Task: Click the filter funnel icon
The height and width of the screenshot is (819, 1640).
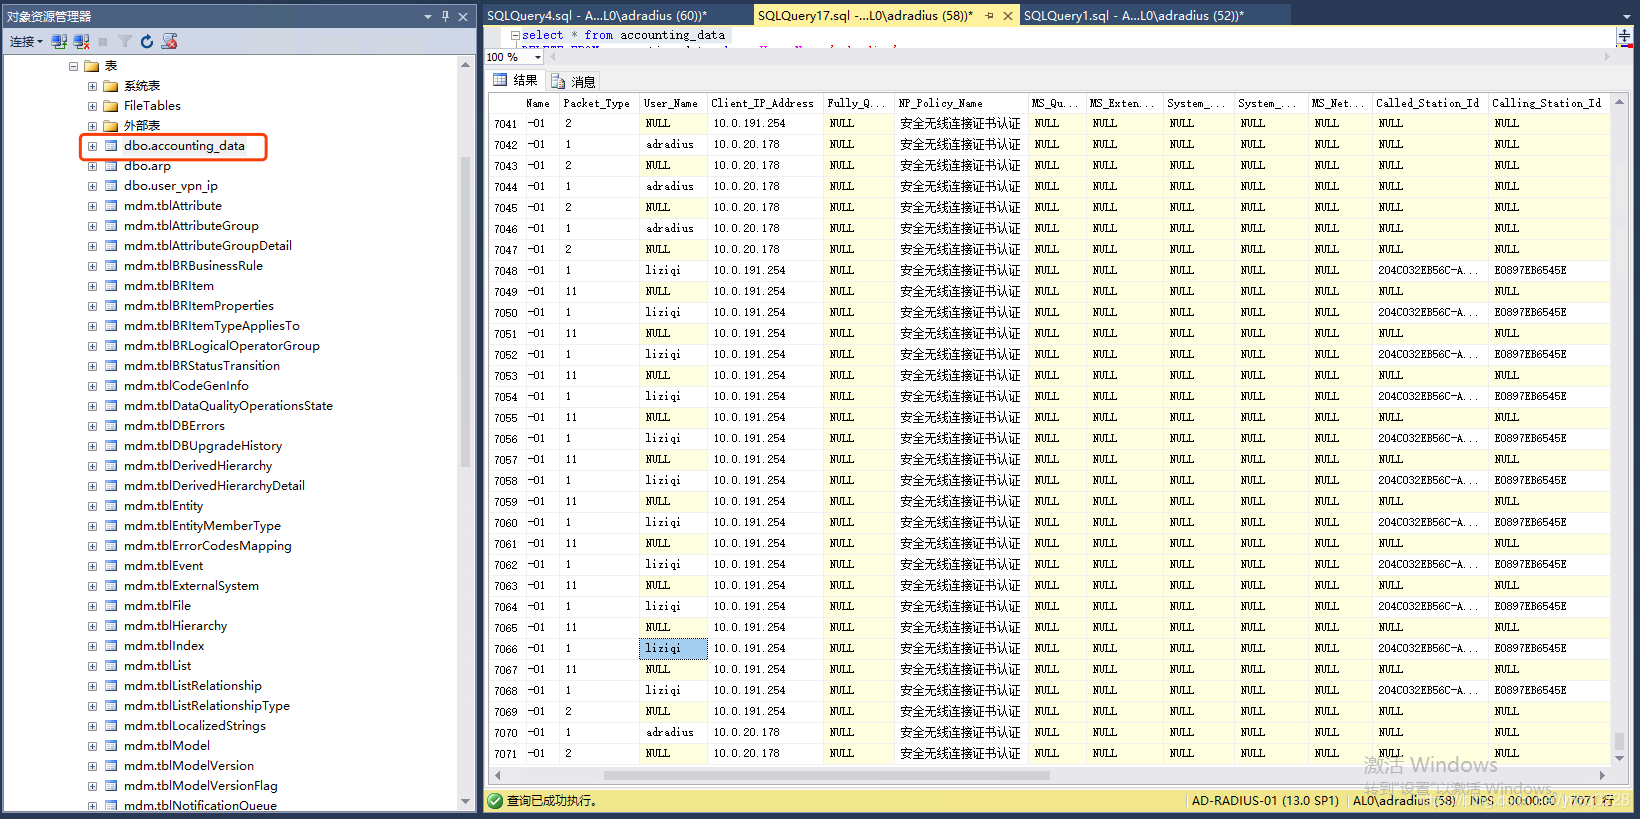Action: coord(125,41)
